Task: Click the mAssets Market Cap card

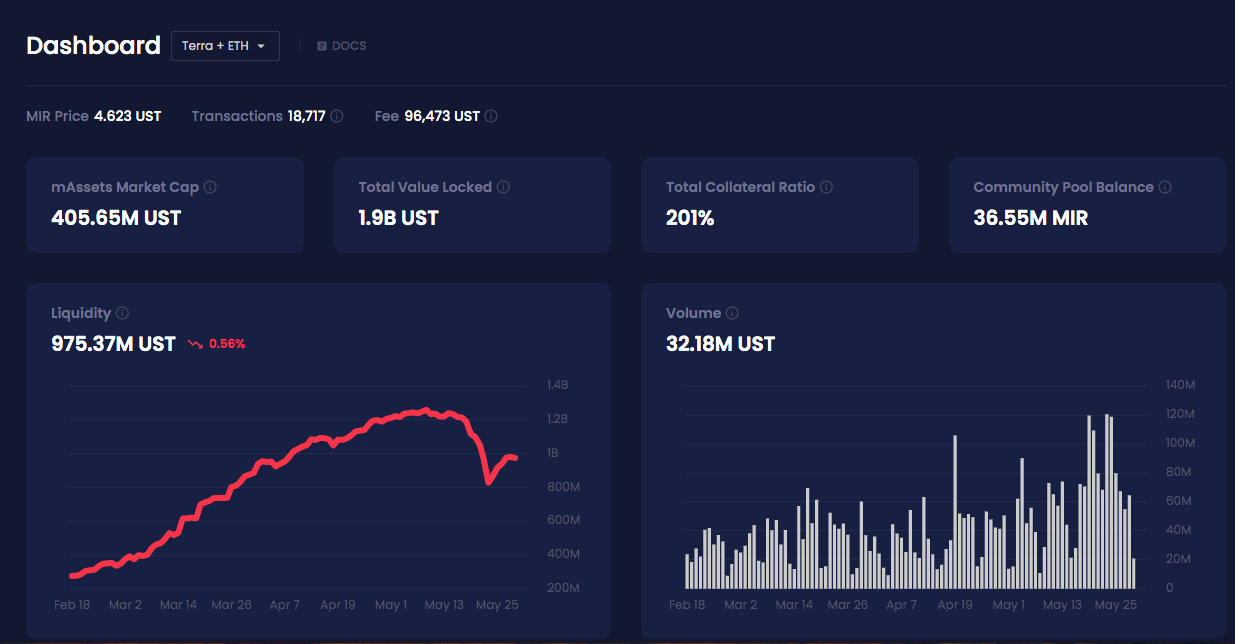Action: pyautogui.click(x=165, y=205)
